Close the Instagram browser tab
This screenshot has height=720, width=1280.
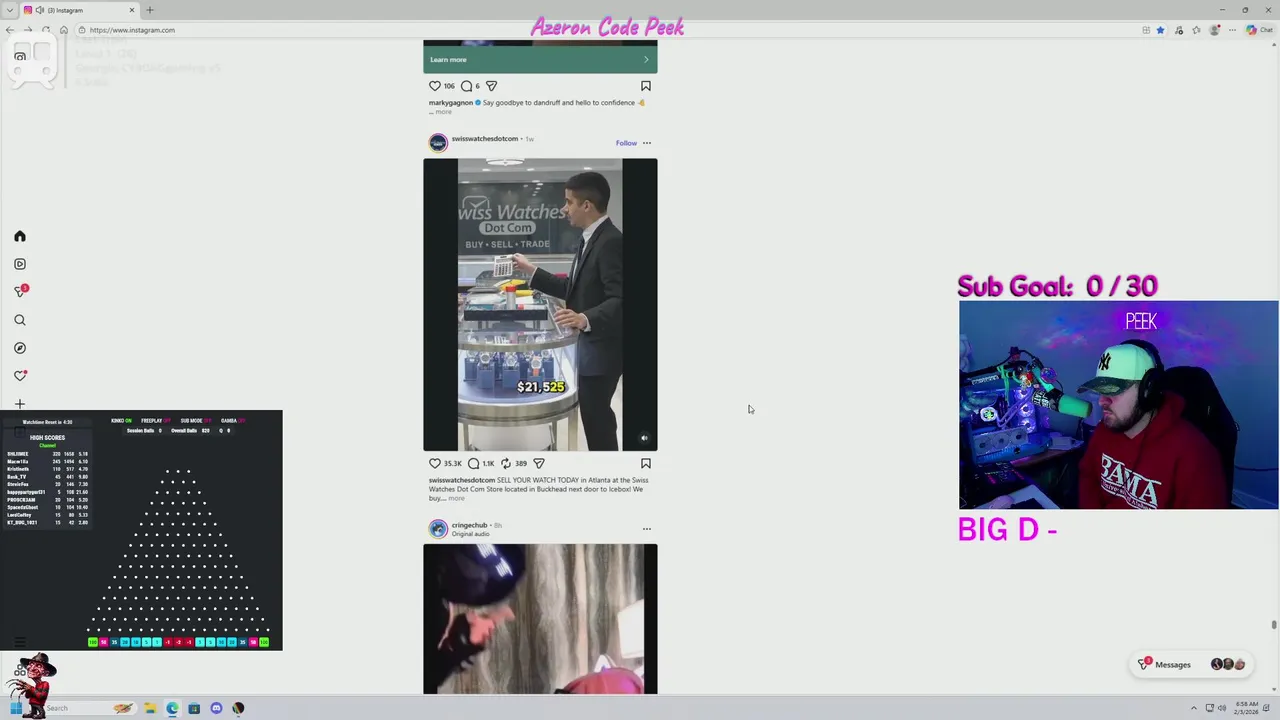coord(131,10)
